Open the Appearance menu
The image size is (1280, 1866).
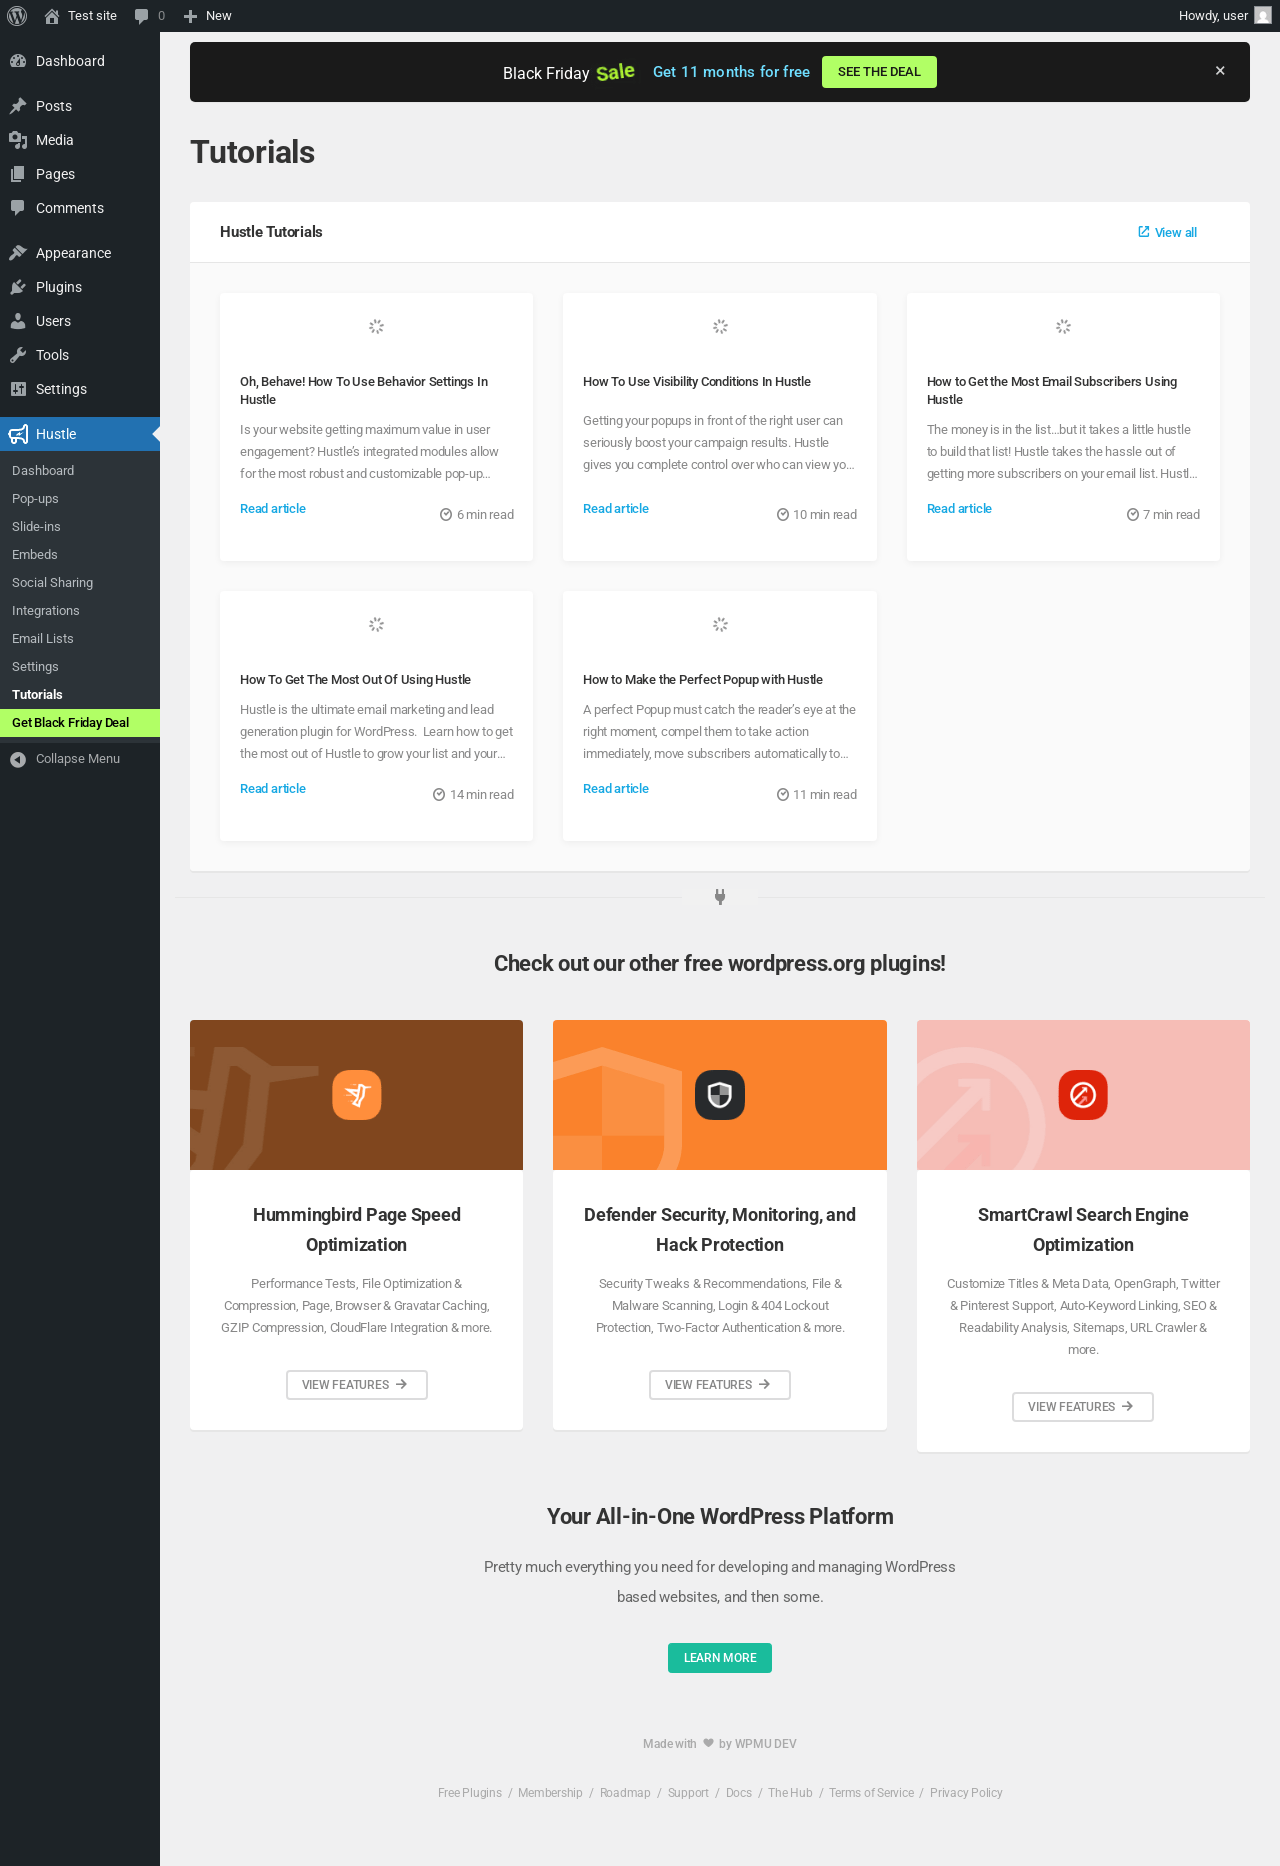(x=80, y=253)
